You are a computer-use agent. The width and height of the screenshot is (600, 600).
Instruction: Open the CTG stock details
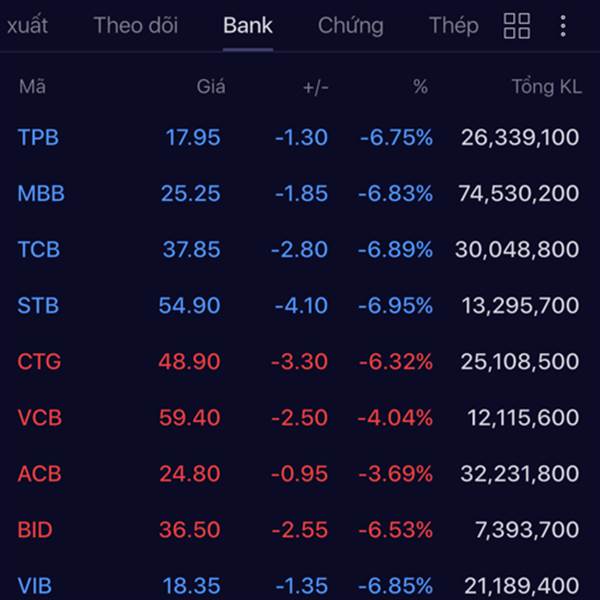tap(39, 361)
